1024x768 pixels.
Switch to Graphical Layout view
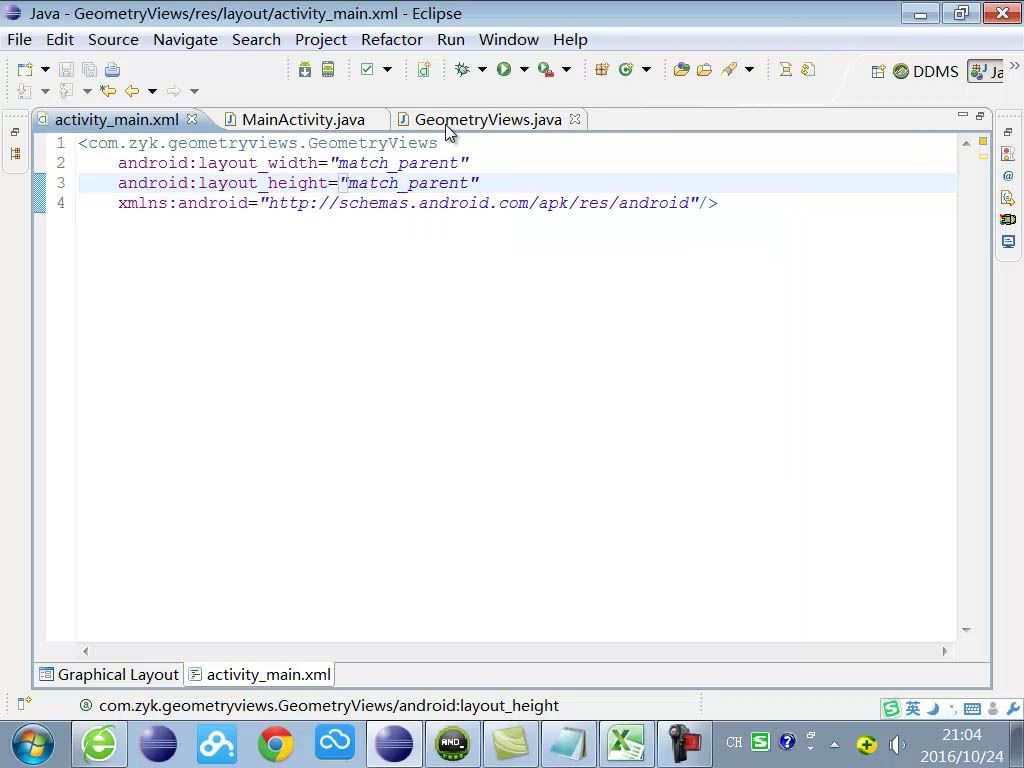pos(109,674)
